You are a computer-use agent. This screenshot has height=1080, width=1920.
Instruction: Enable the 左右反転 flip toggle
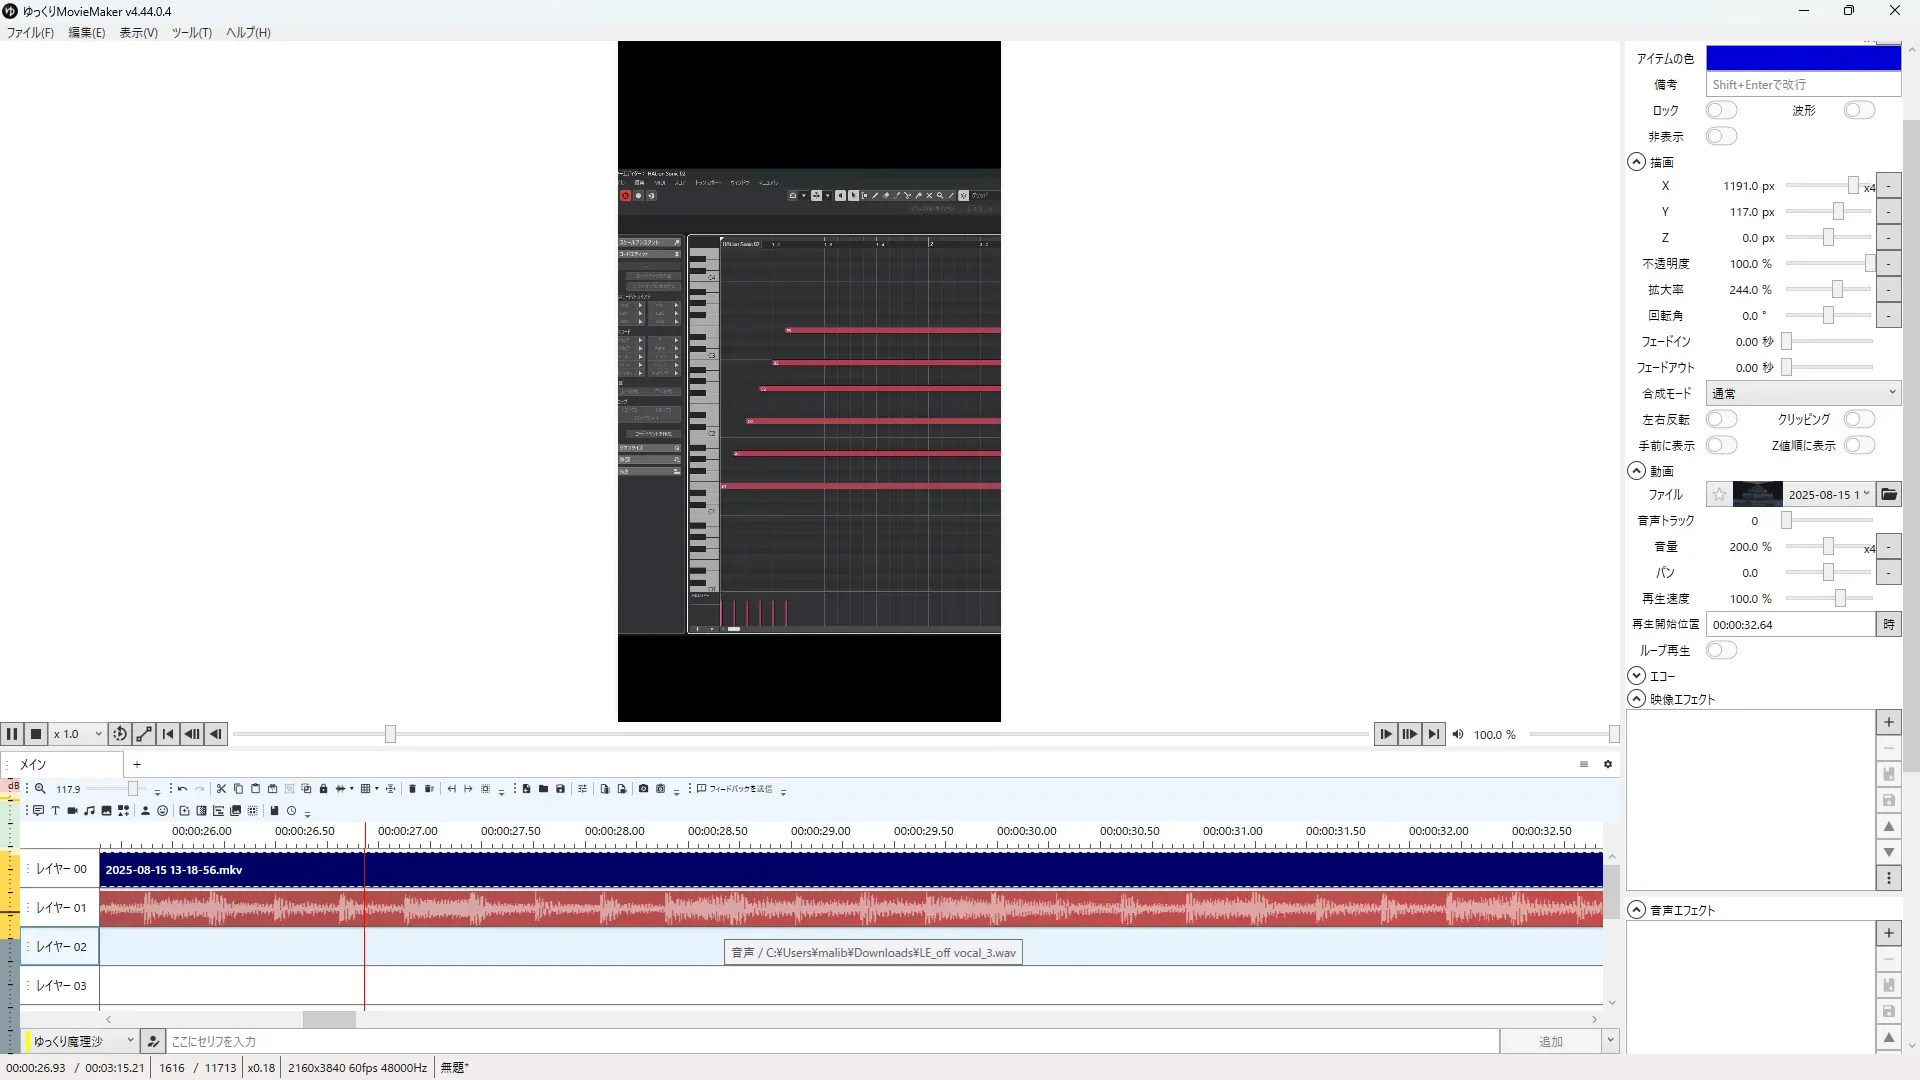1721,419
